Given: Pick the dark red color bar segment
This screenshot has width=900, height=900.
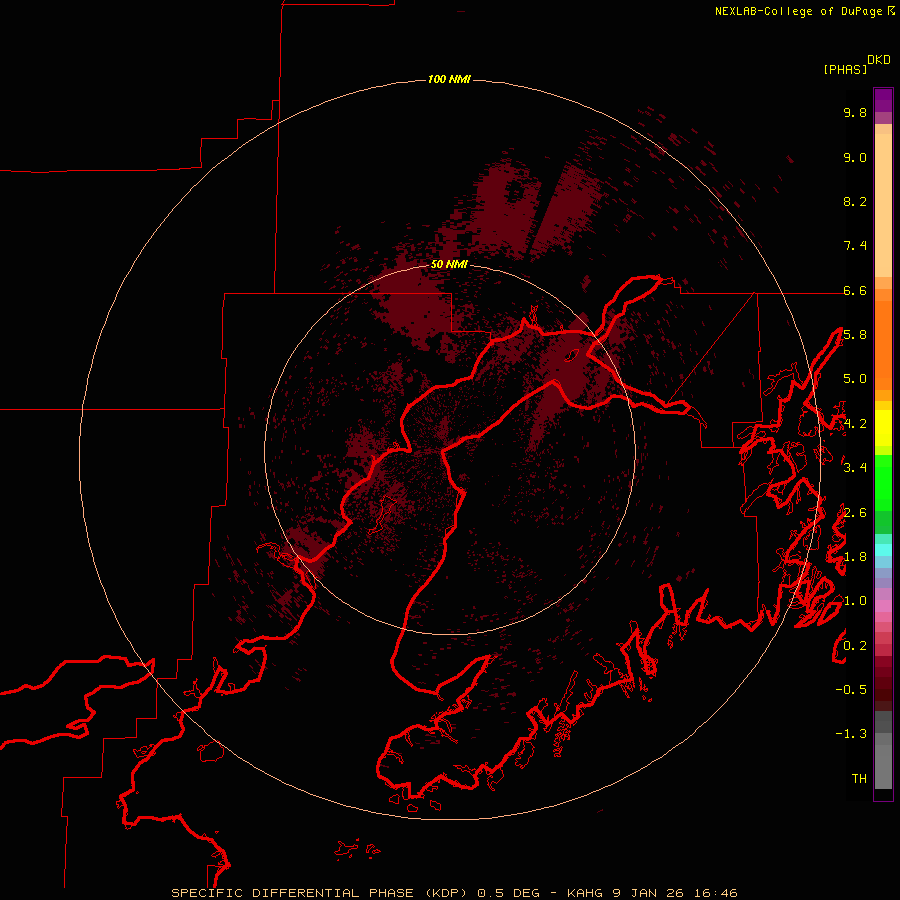Looking at the screenshot, I should point(883,683).
